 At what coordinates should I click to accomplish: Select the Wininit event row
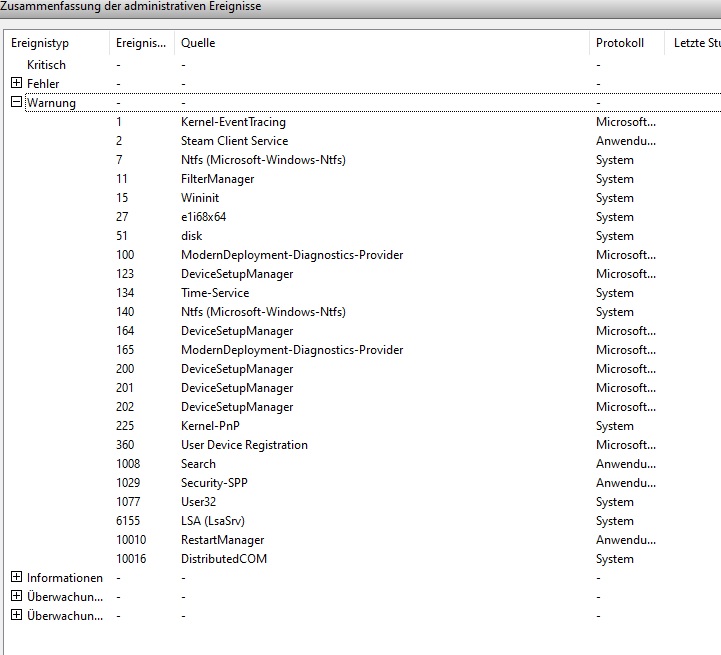pos(362,198)
